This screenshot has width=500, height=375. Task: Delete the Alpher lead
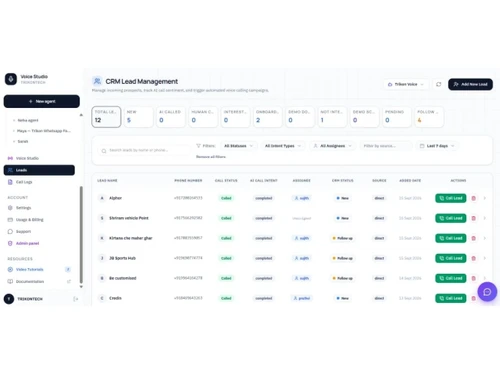point(473,198)
